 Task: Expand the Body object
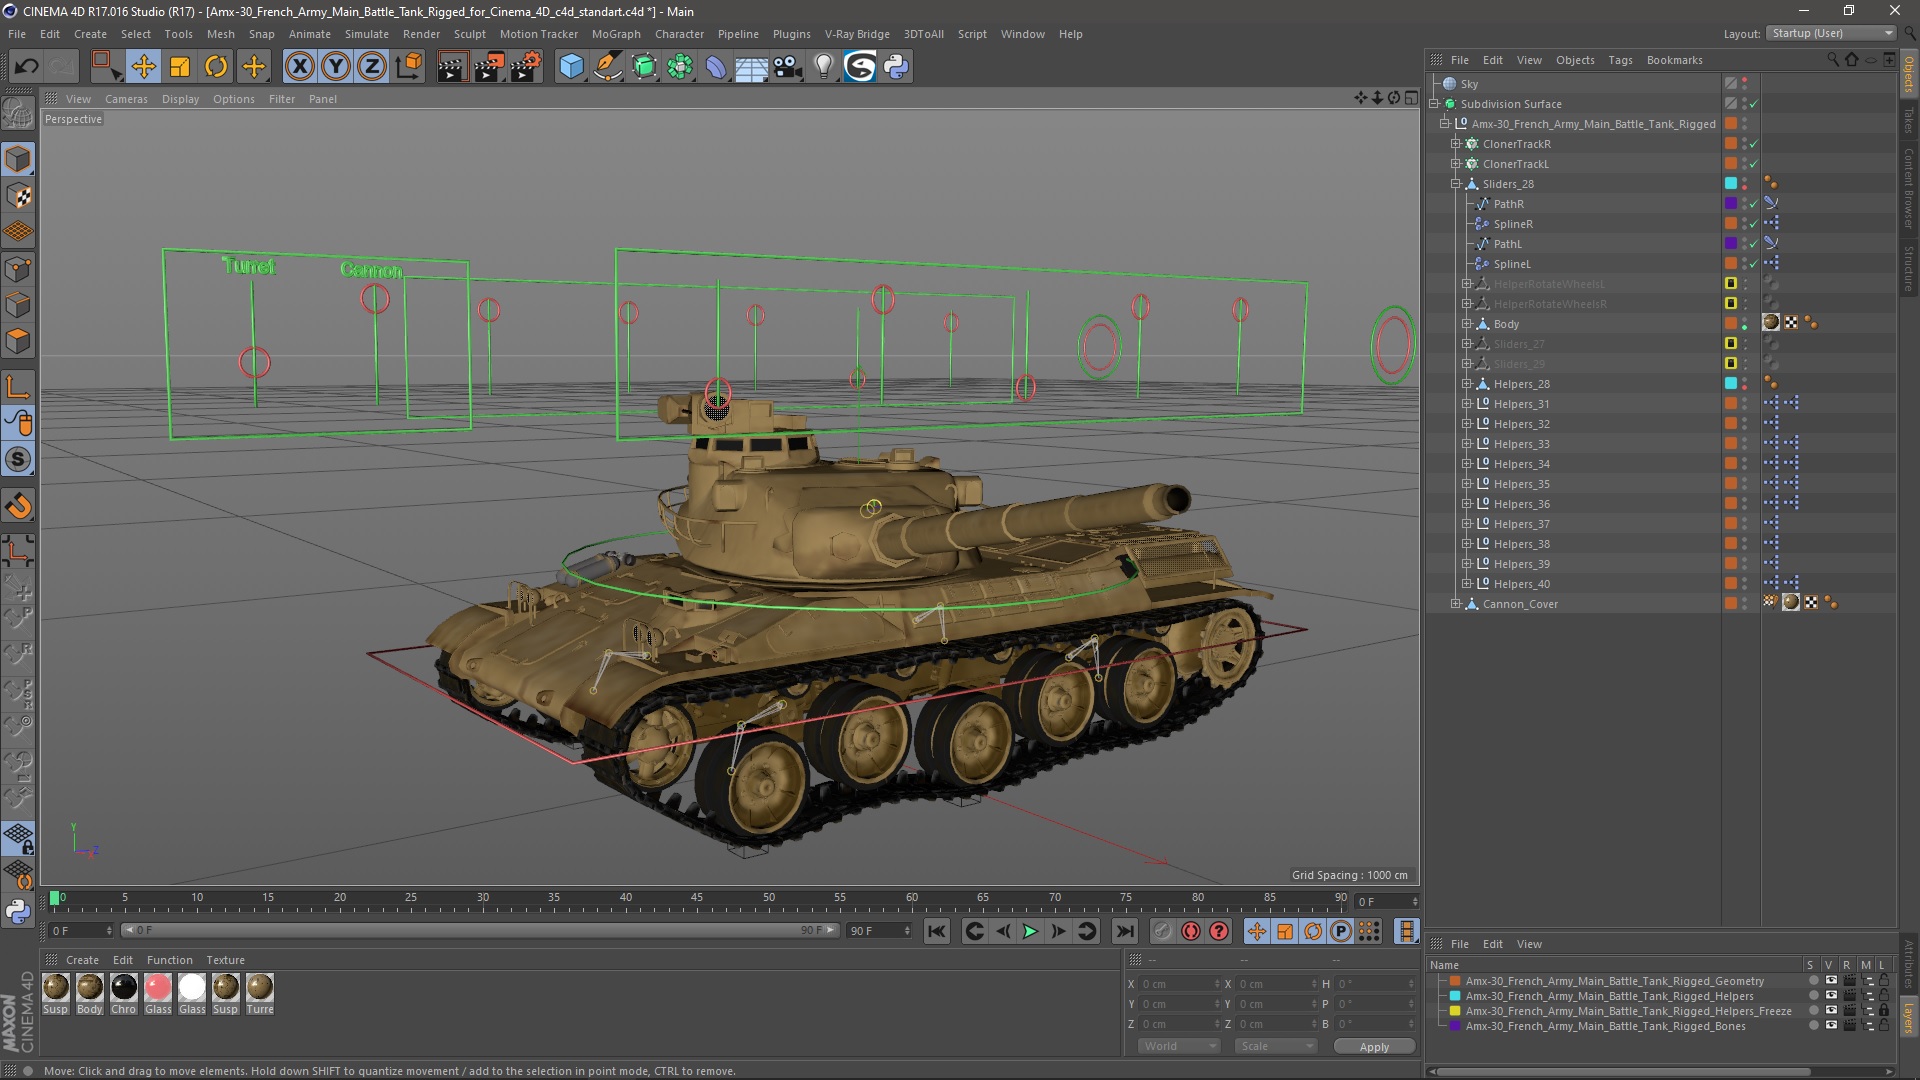[1467, 324]
